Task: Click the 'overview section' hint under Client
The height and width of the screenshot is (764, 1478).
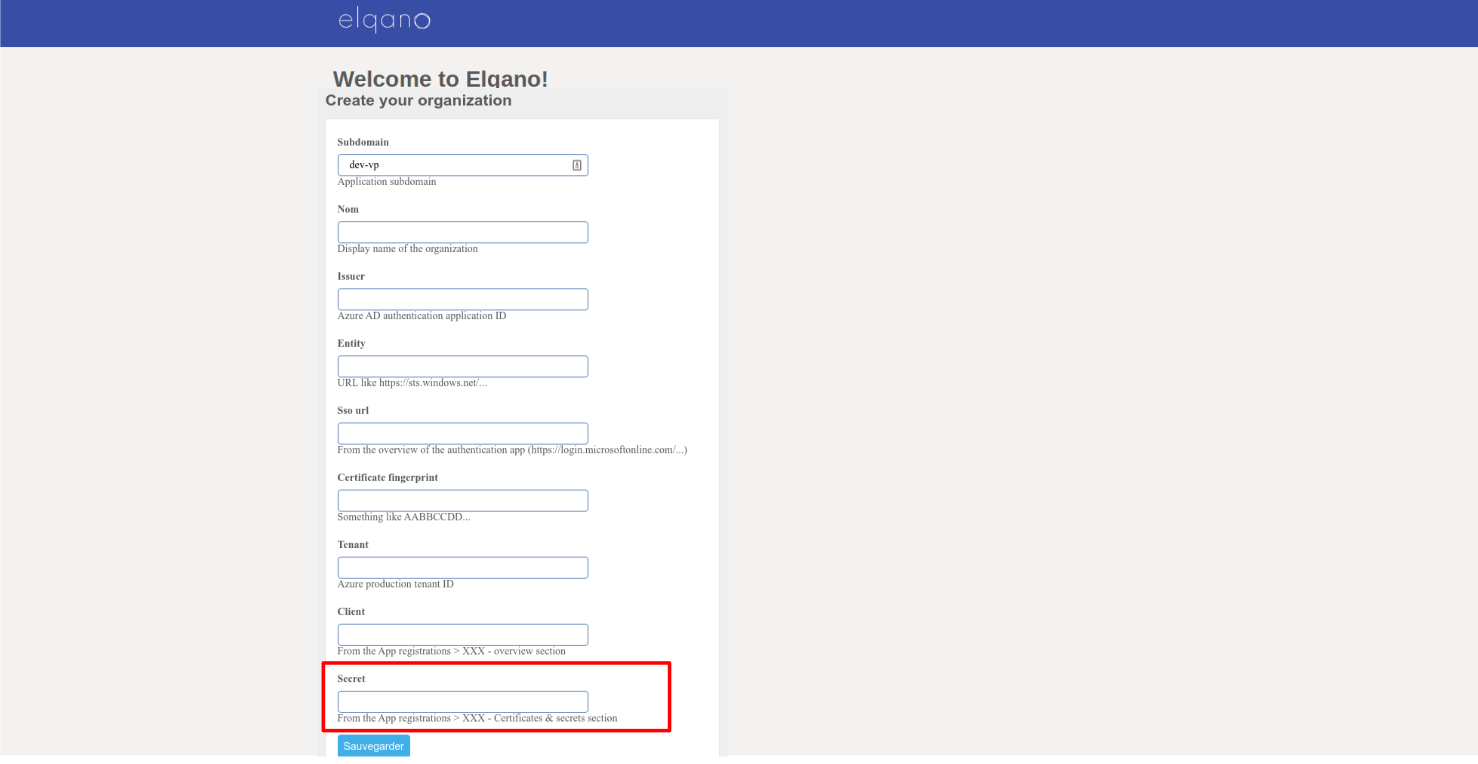Action: point(452,651)
